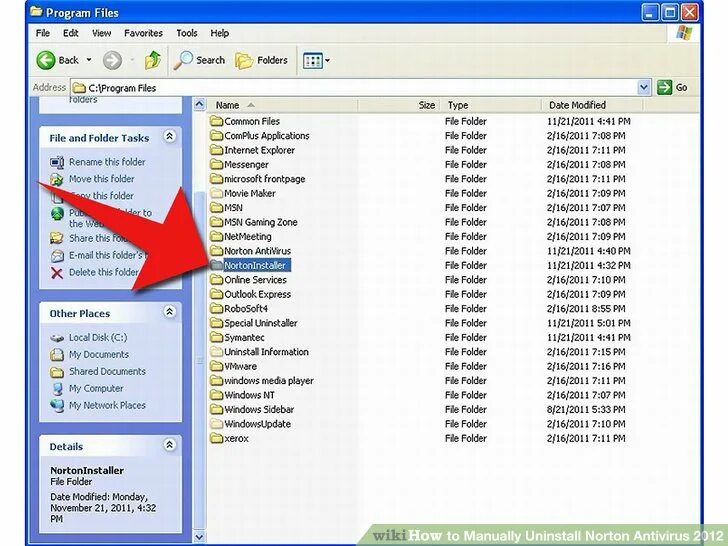728x546 pixels.
Task: Select the RoboSoft4 folder icon
Action: coord(216,308)
